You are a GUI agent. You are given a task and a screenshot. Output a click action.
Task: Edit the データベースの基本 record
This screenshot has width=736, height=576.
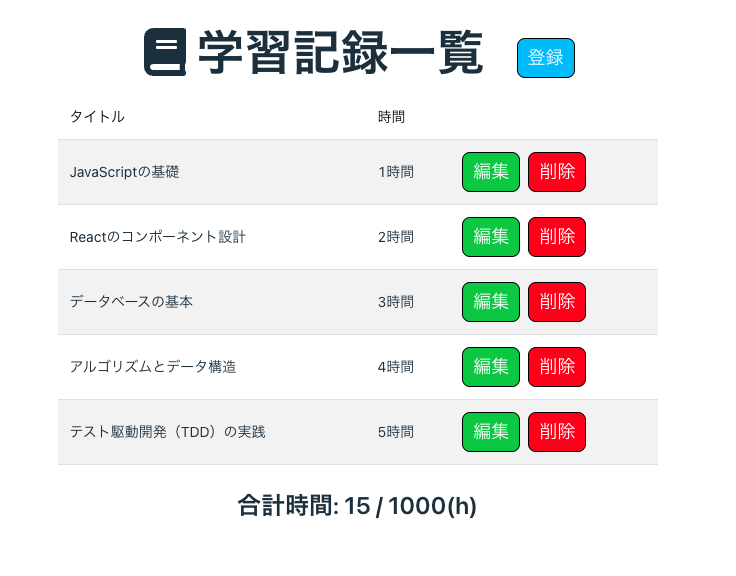491,302
